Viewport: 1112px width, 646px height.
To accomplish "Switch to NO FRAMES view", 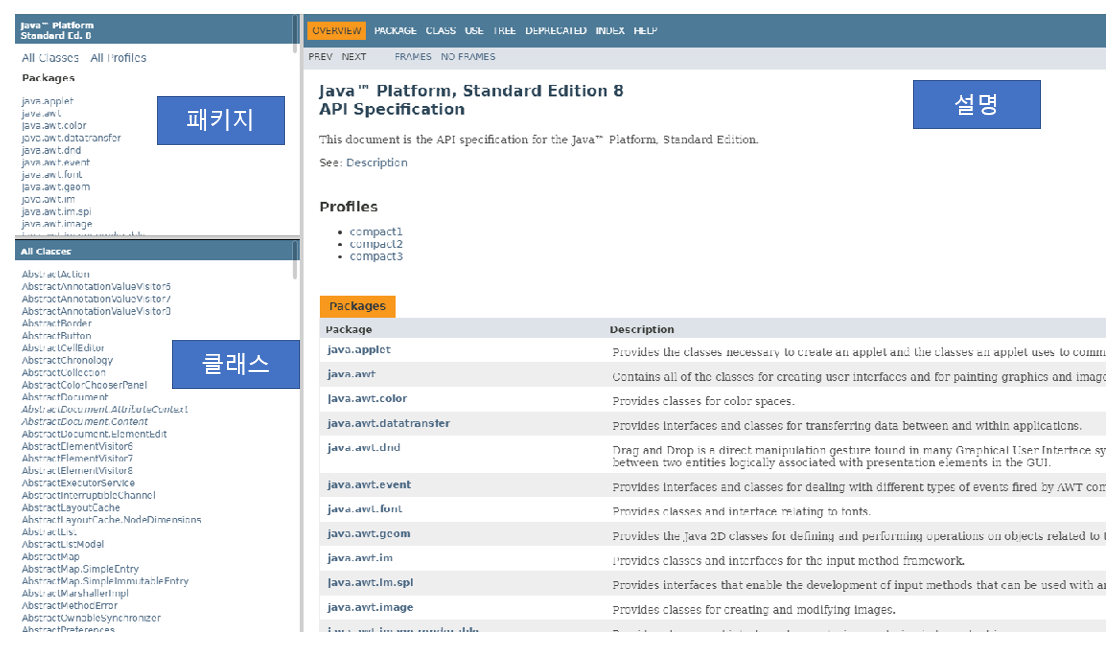I will (x=468, y=57).
